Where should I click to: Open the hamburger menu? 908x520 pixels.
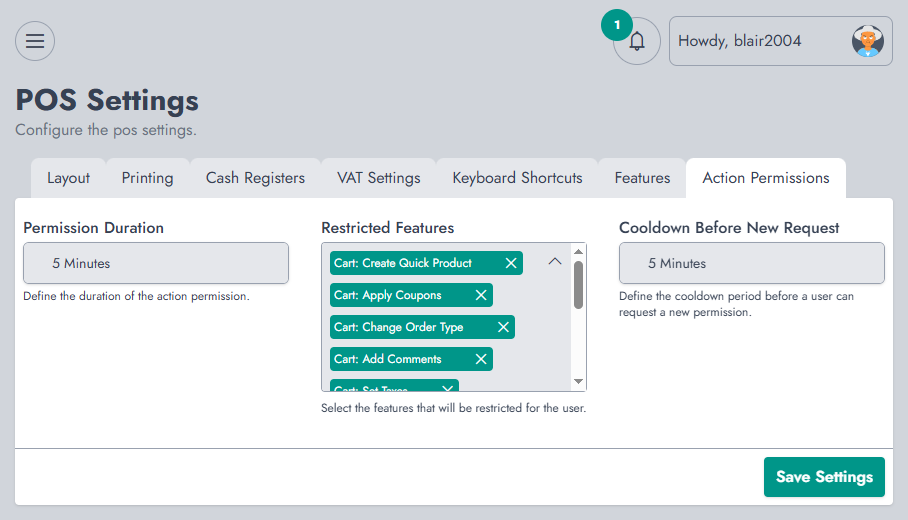click(35, 41)
